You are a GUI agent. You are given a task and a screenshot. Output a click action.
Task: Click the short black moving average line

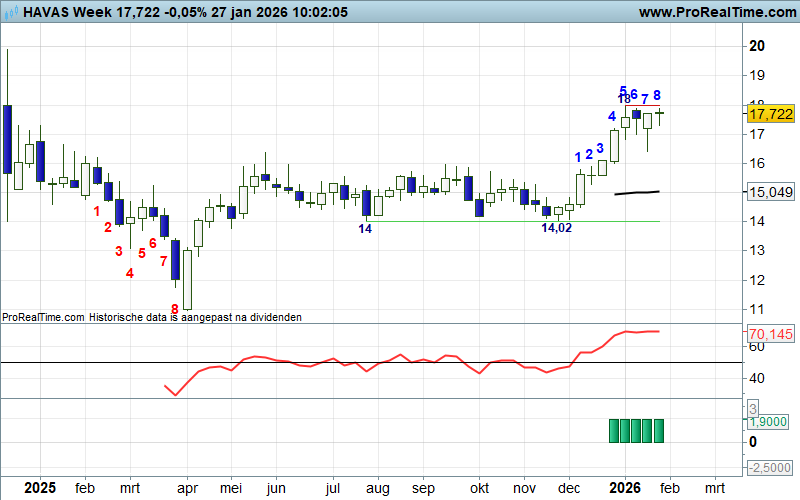636,192
